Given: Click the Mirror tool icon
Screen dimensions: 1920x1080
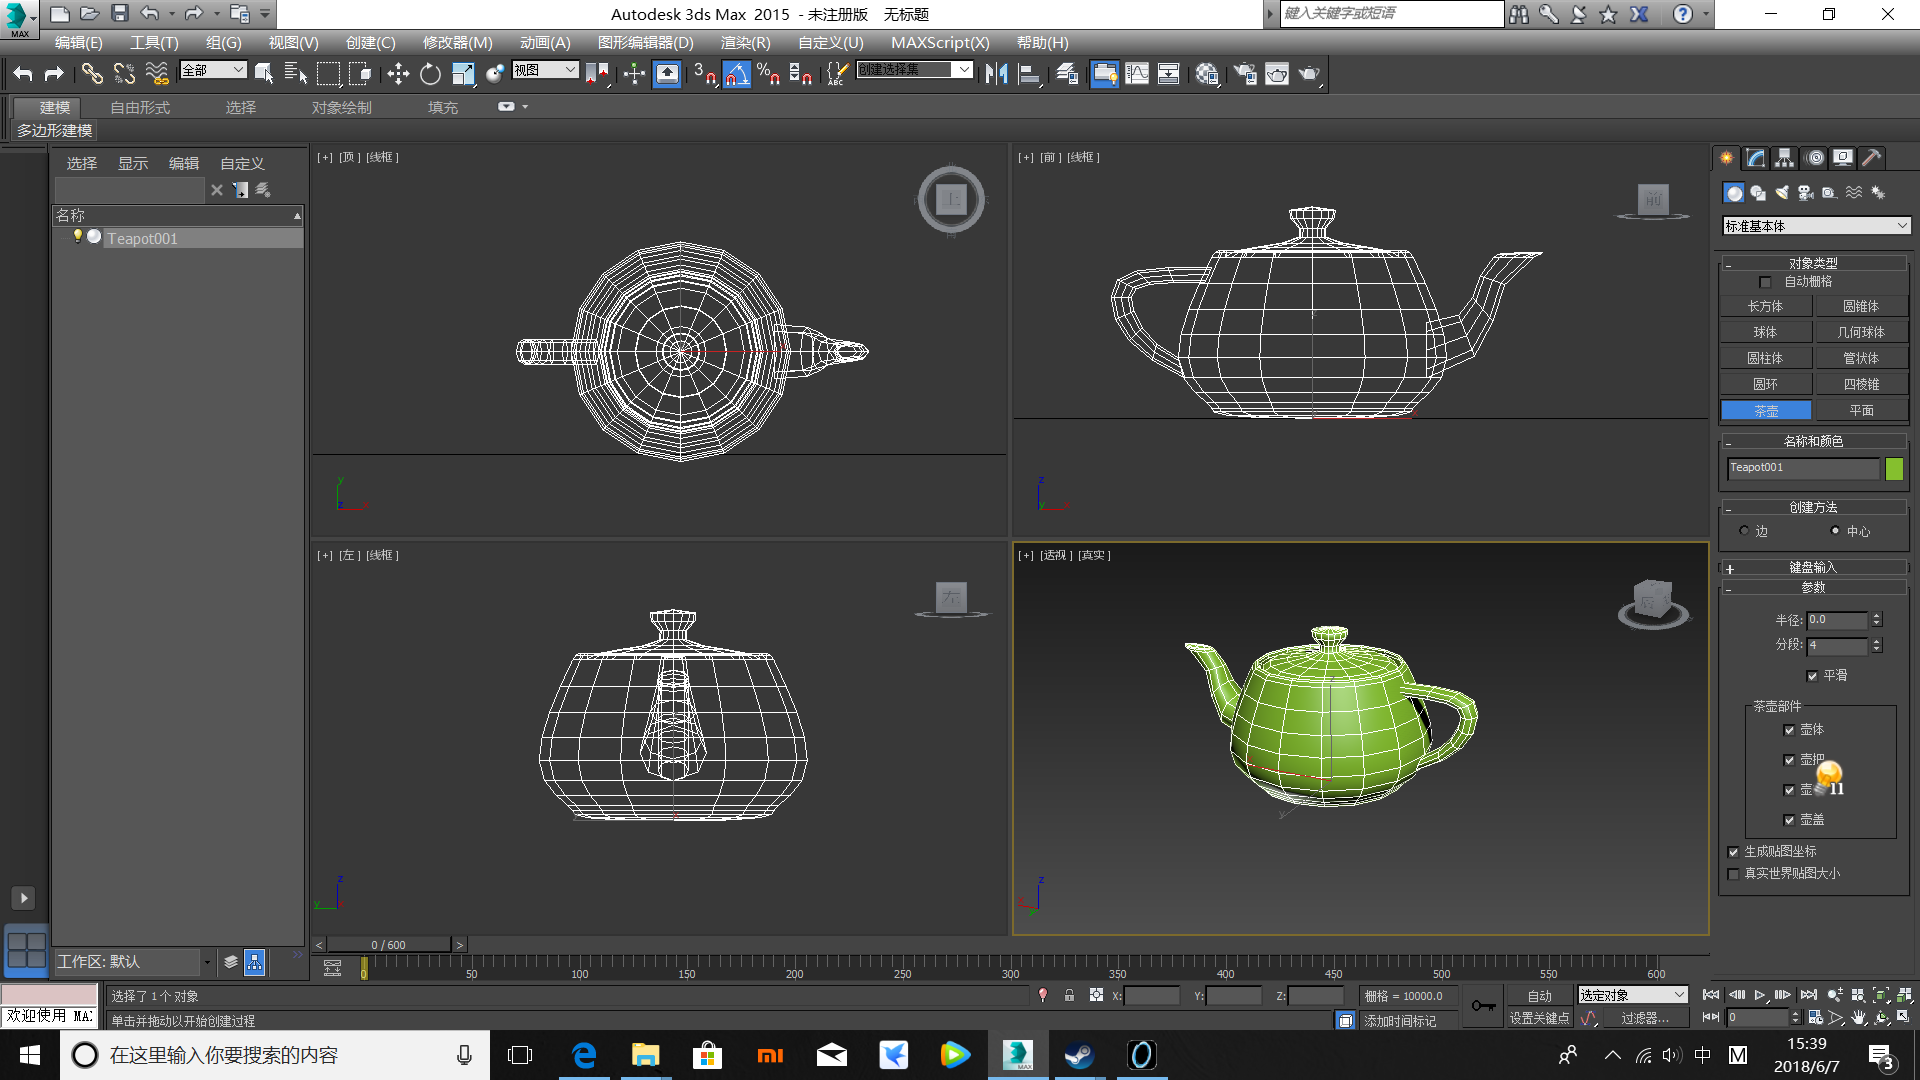Looking at the screenshot, I should pyautogui.click(x=996, y=74).
